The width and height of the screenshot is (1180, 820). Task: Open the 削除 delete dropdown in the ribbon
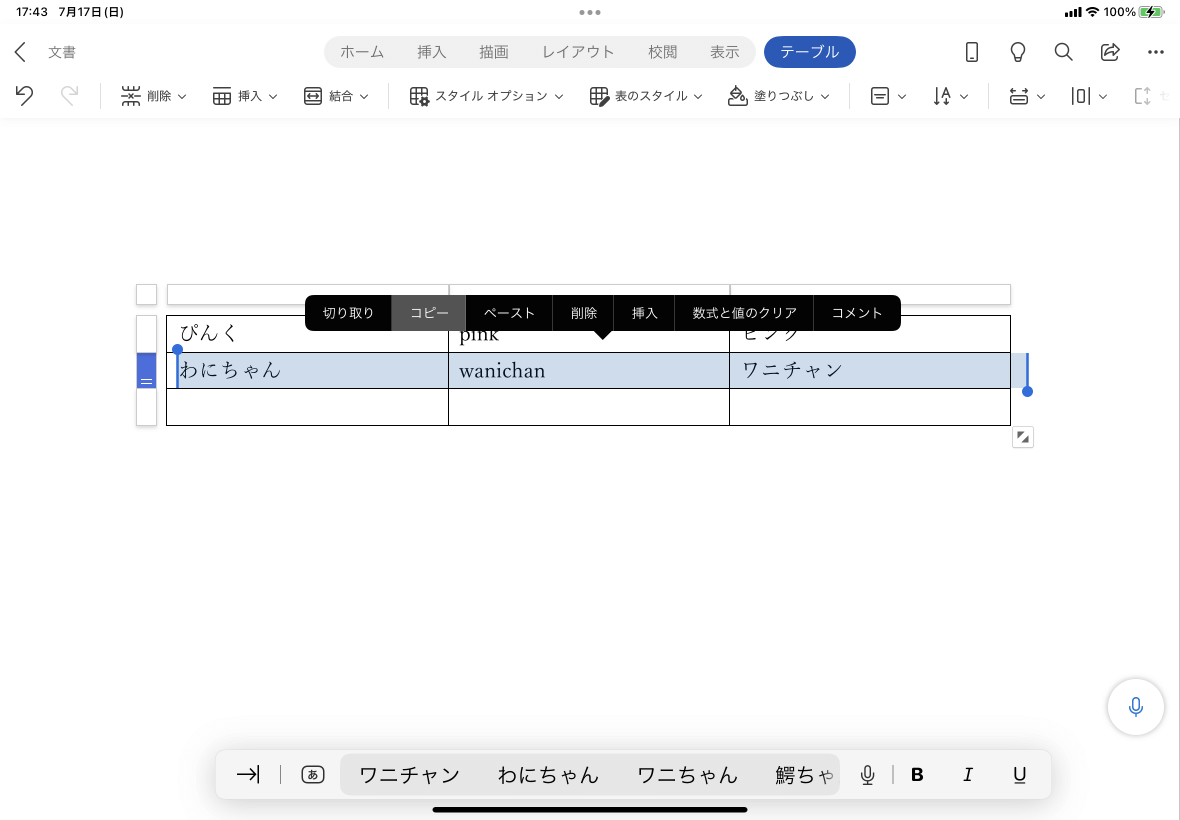[x=154, y=96]
